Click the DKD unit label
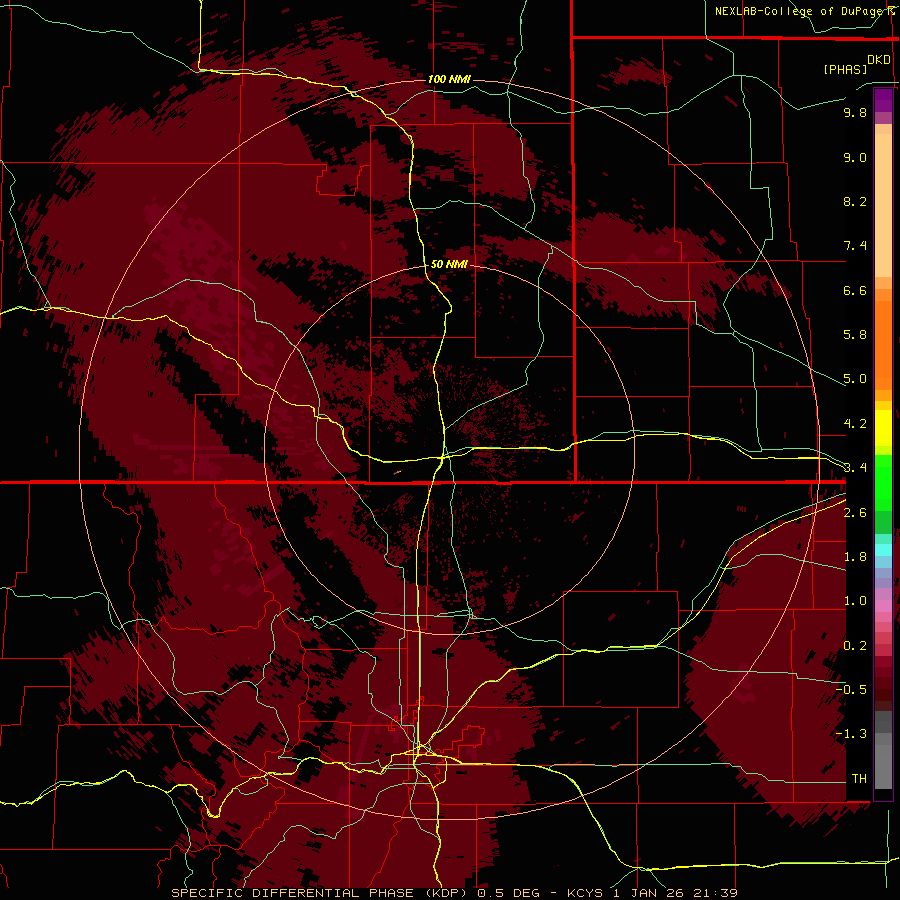Image resolution: width=900 pixels, height=900 pixels. (878, 60)
